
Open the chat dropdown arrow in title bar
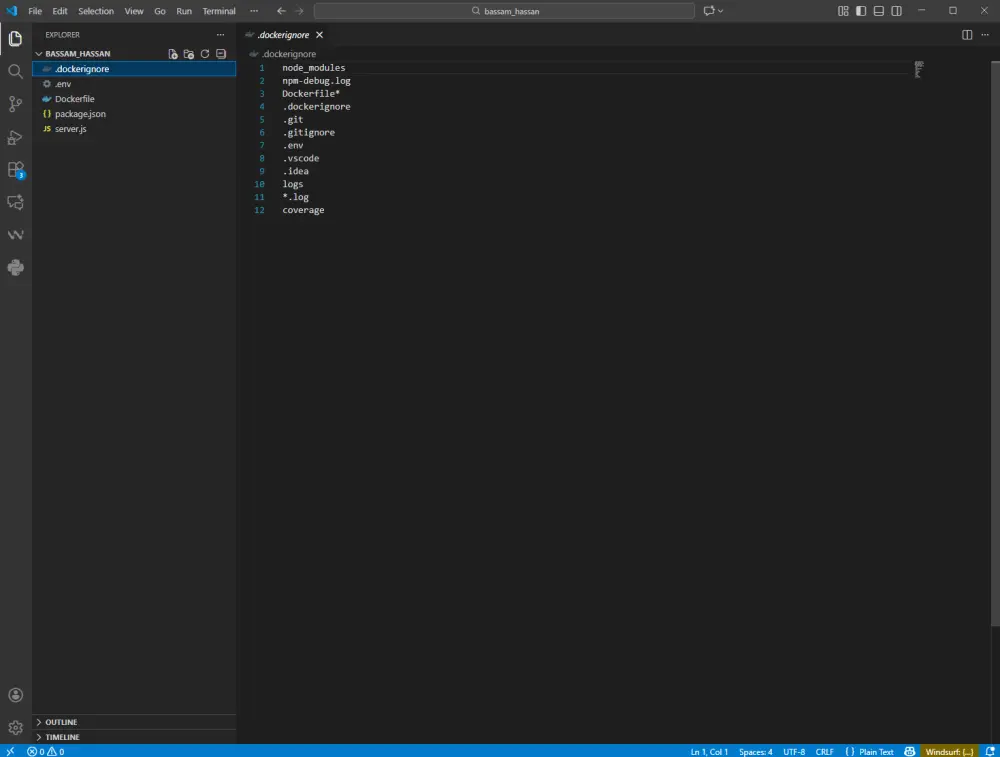[721, 11]
